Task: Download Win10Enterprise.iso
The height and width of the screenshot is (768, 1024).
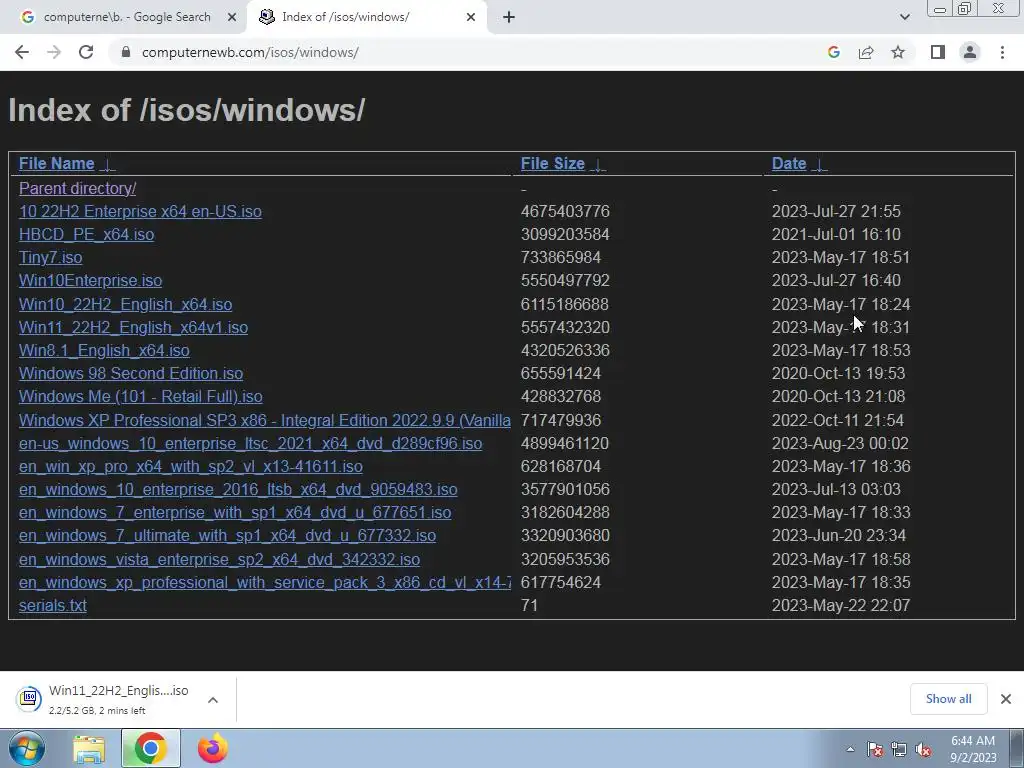Action: point(90,280)
